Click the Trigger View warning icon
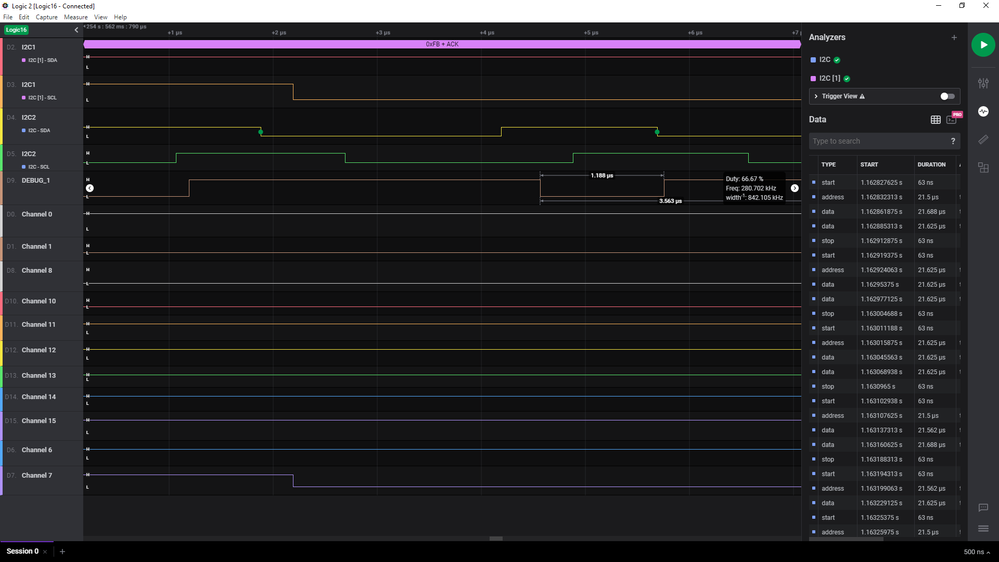Image resolution: width=999 pixels, height=562 pixels. pyautogui.click(x=862, y=96)
